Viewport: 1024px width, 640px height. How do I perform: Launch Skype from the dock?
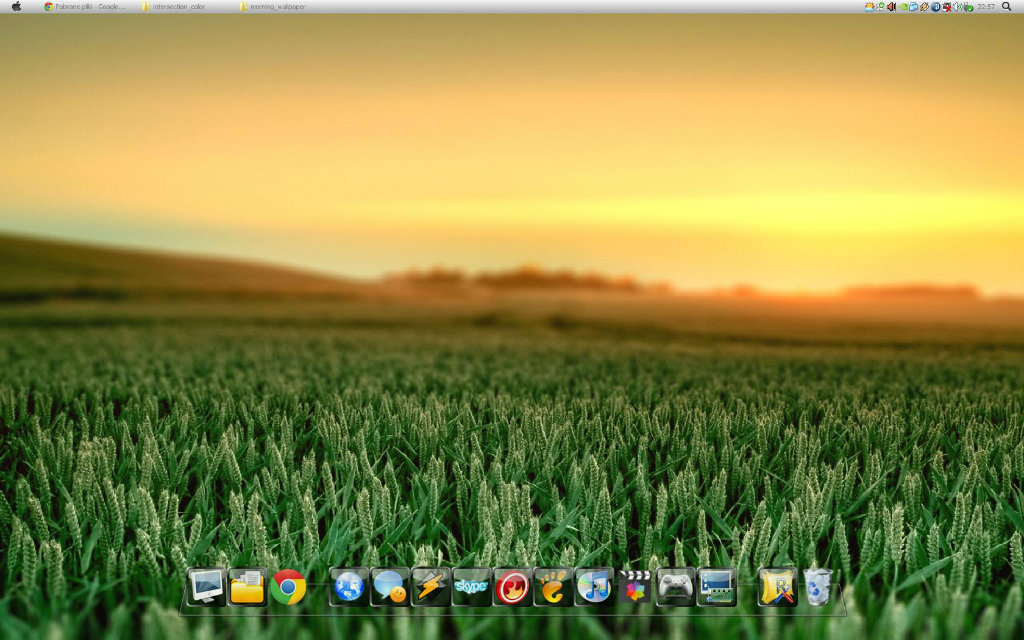[472, 586]
